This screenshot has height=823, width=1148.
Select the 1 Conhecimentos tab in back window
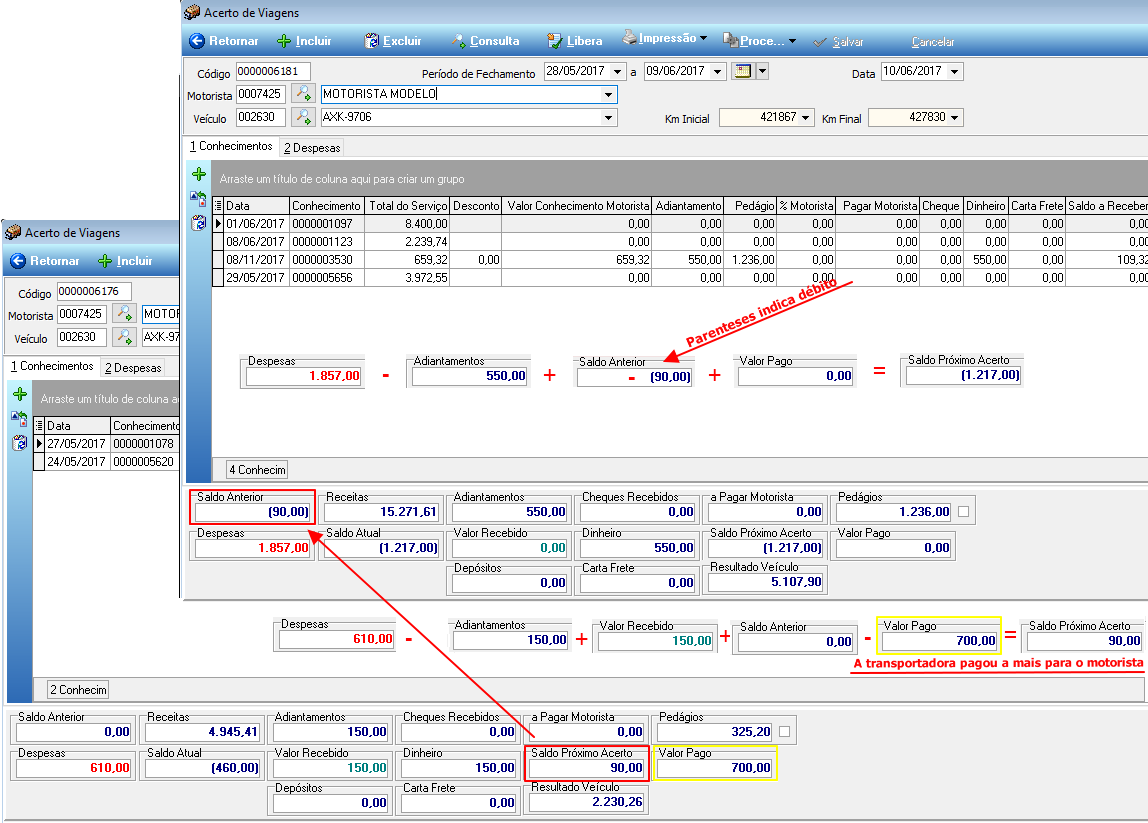pyautogui.click(x=52, y=366)
